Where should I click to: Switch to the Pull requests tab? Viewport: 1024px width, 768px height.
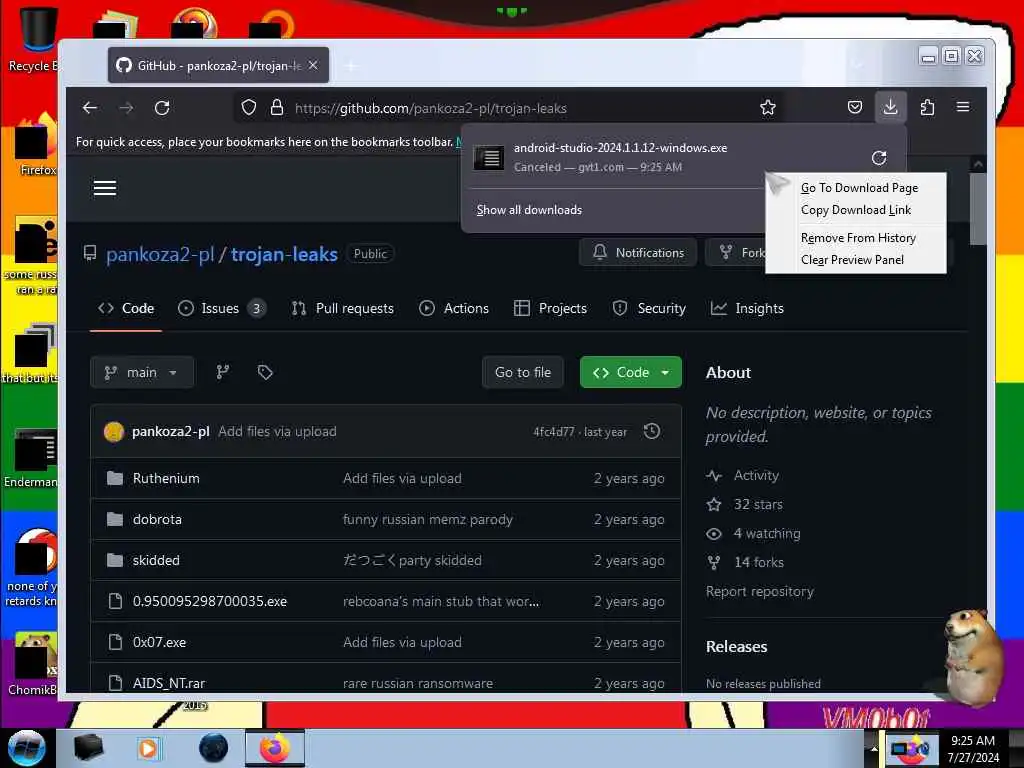point(343,308)
